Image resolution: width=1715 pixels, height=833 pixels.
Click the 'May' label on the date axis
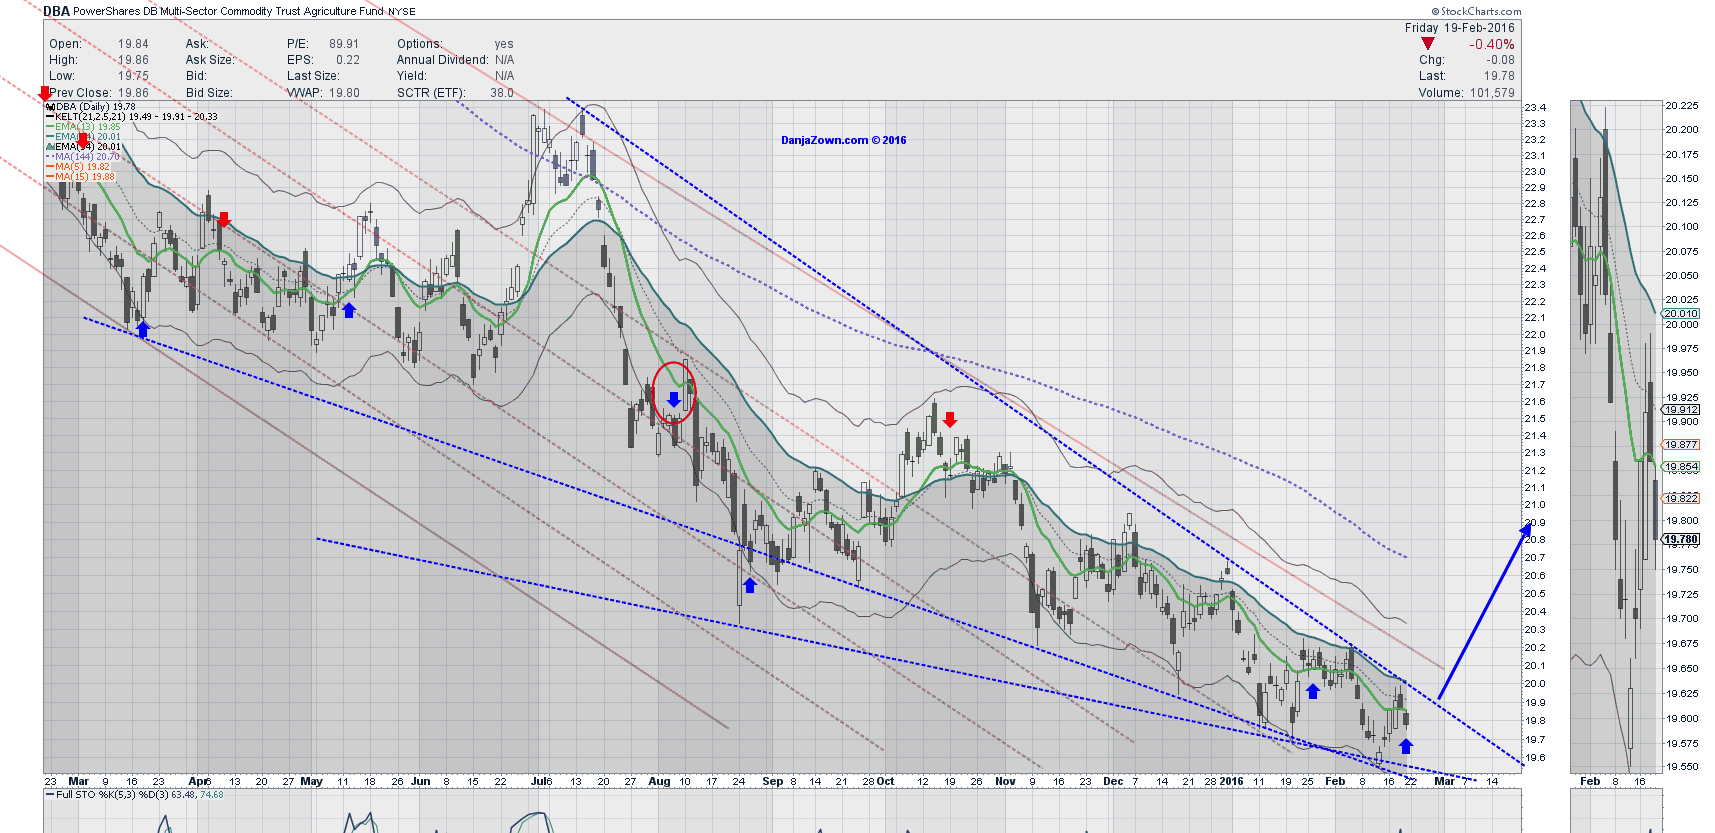coord(312,782)
